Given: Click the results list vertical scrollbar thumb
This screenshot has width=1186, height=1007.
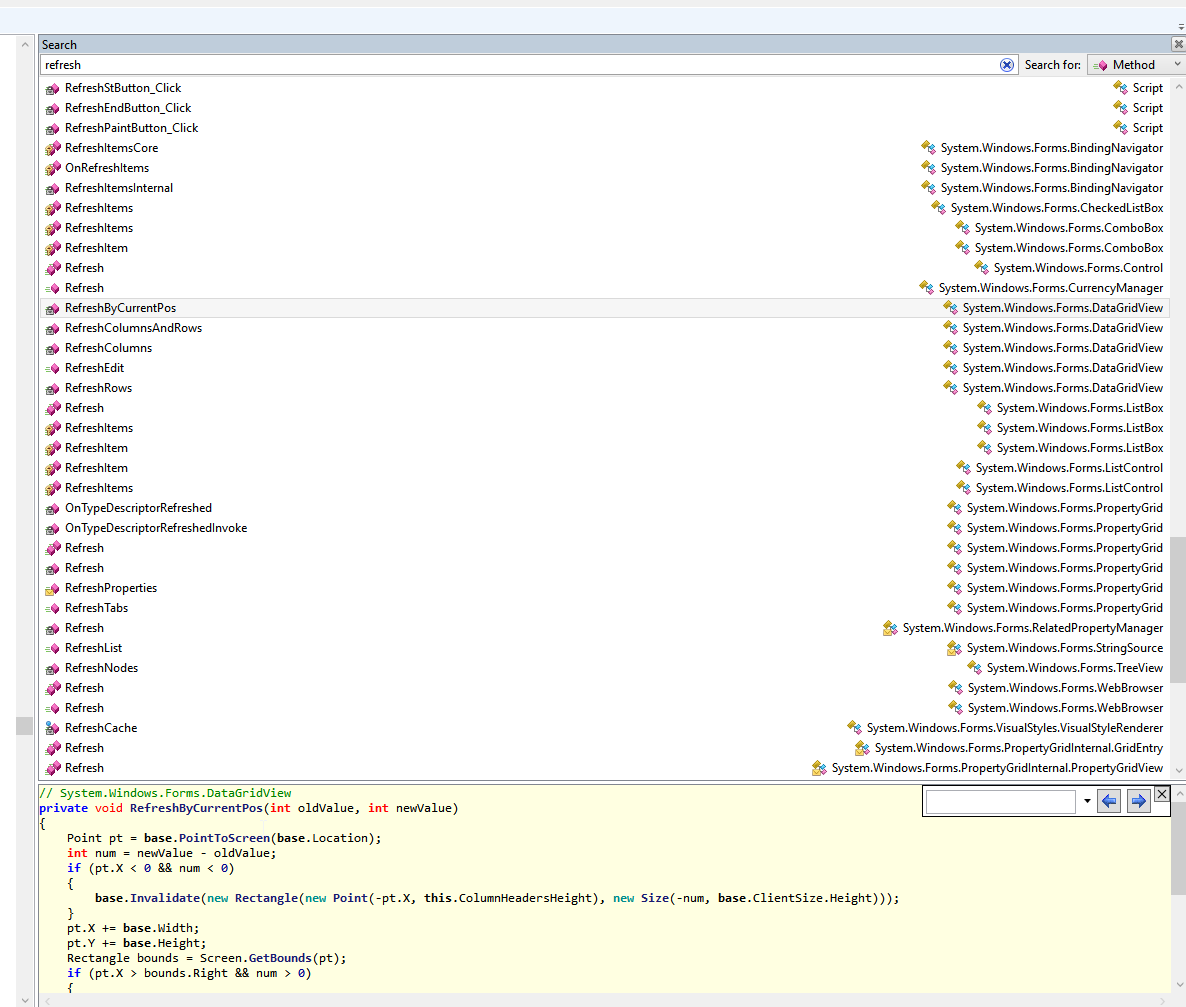Looking at the screenshot, I should [x=1178, y=610].
